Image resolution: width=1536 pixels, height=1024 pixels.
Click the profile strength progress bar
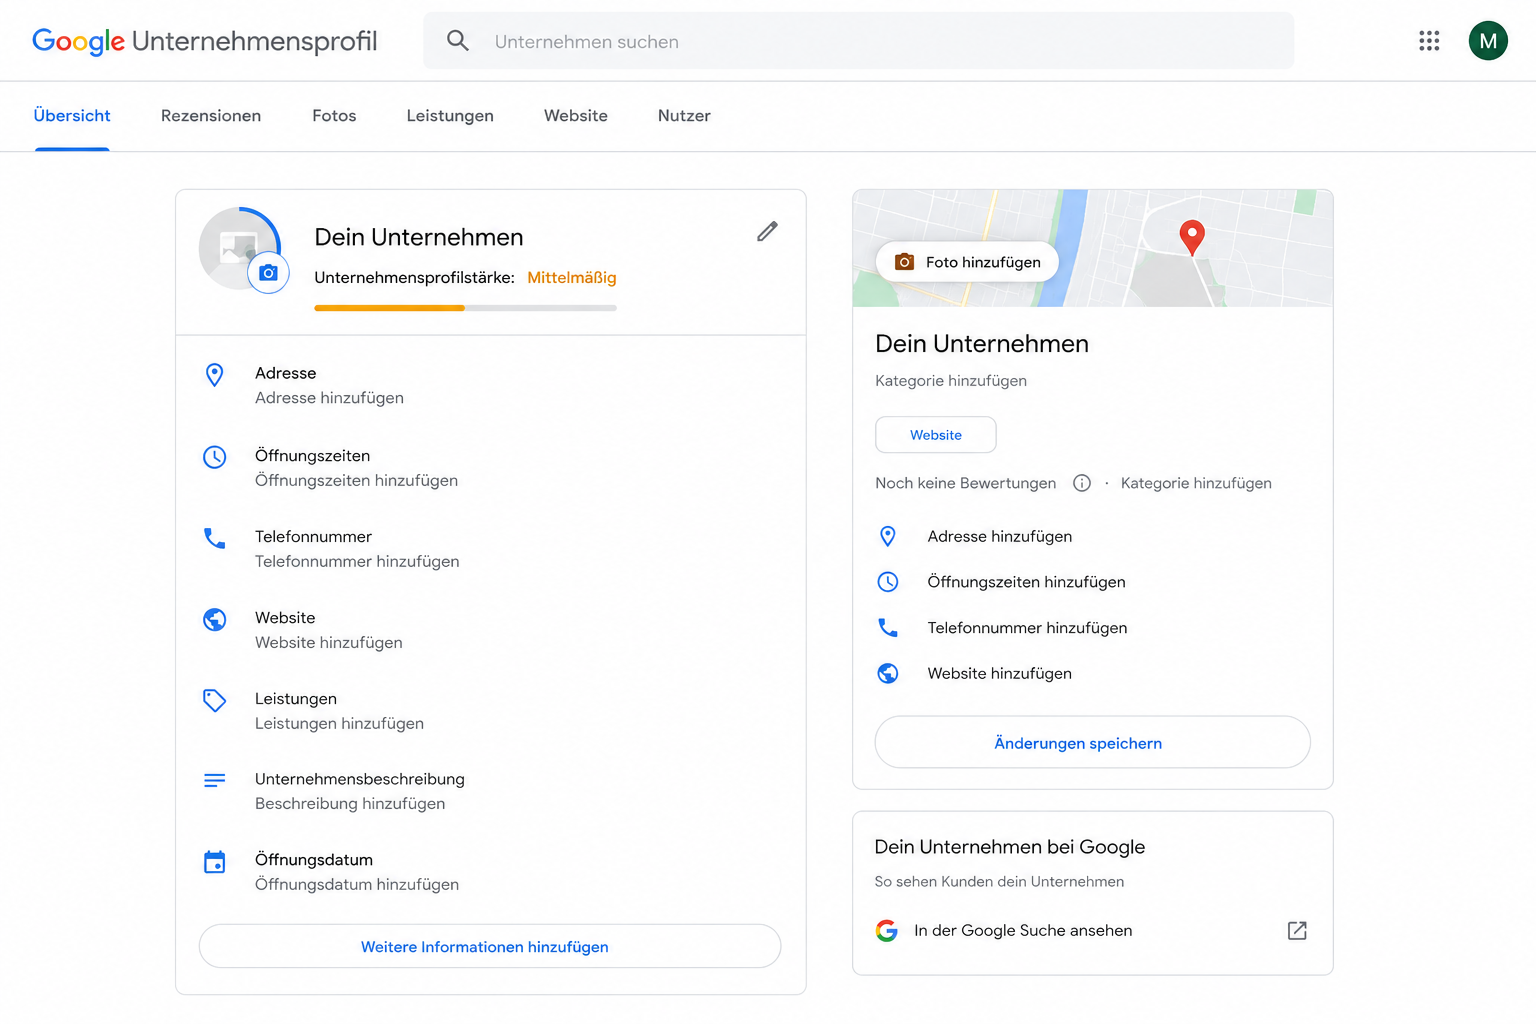tap(465, 308)
